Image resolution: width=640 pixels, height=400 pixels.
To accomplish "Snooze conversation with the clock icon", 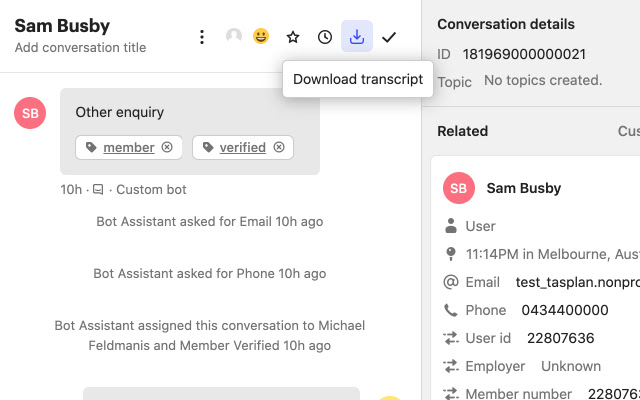I will pos(325,37).
